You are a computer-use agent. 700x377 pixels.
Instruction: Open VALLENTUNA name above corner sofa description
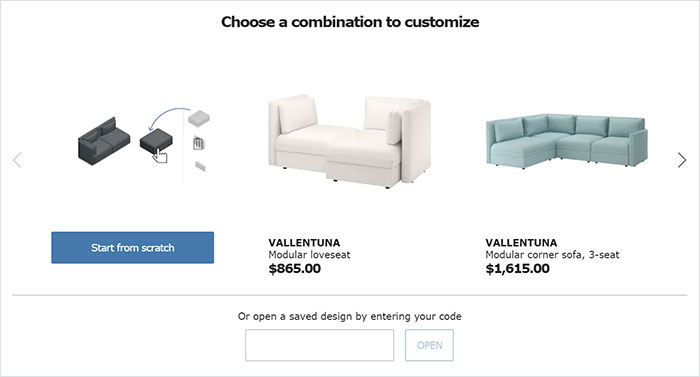pyautogui.click(x=521, y=243)
